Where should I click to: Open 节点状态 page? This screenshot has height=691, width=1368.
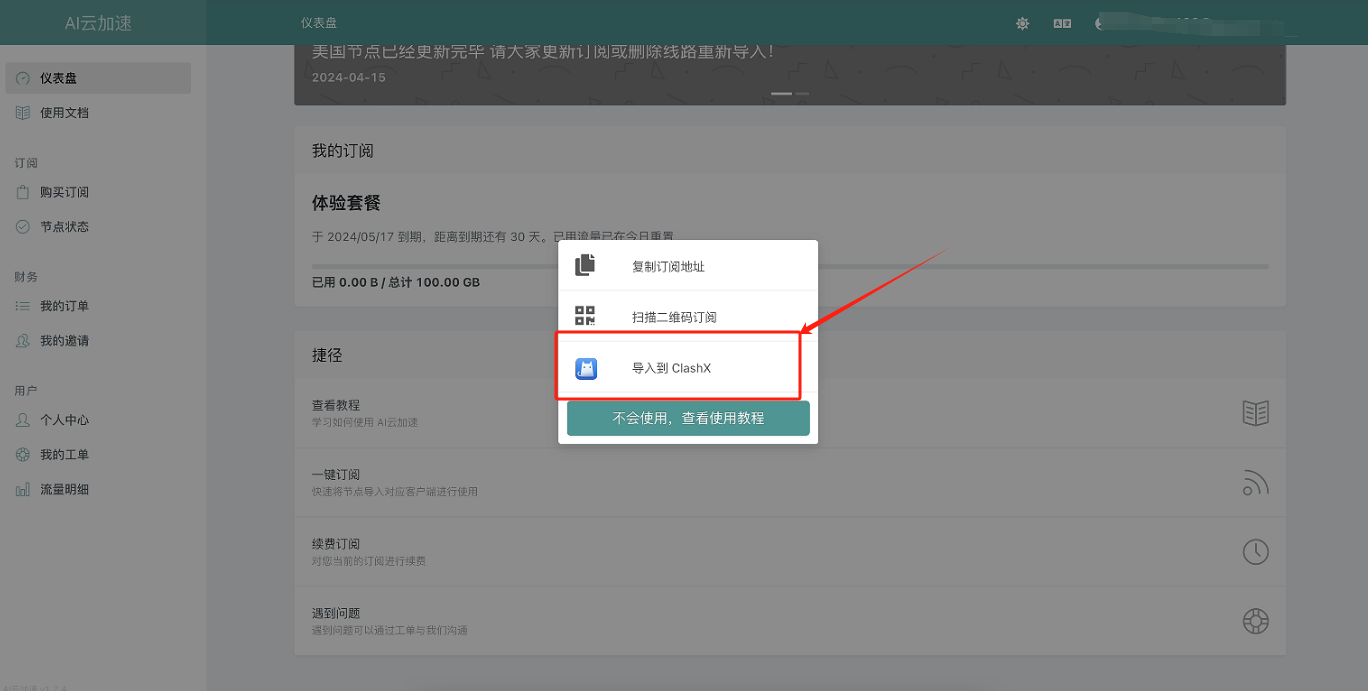click(x=98, y=227)
